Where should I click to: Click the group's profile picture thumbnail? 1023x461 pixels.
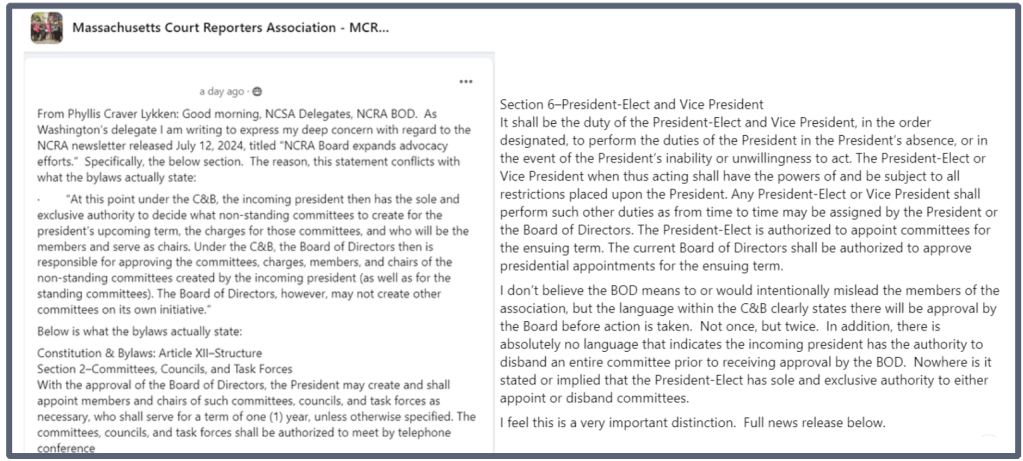[x=47, y=27]
